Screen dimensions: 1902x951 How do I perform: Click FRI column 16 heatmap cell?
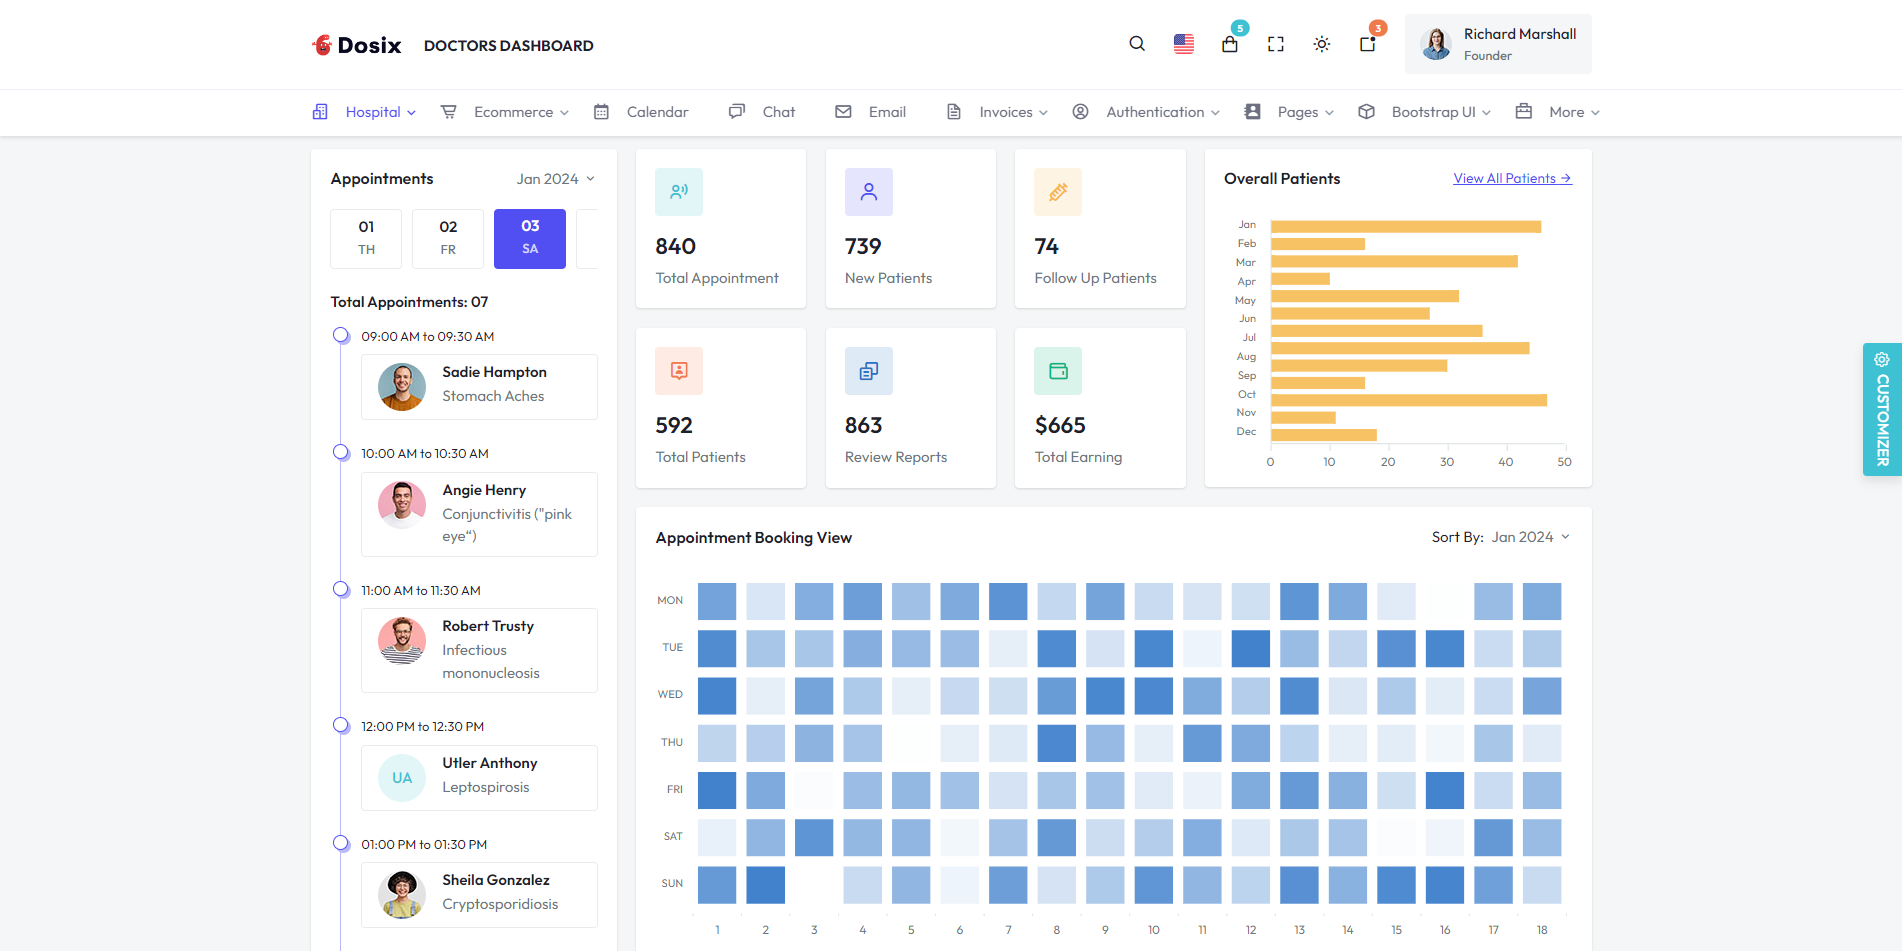pos(1445,790)
